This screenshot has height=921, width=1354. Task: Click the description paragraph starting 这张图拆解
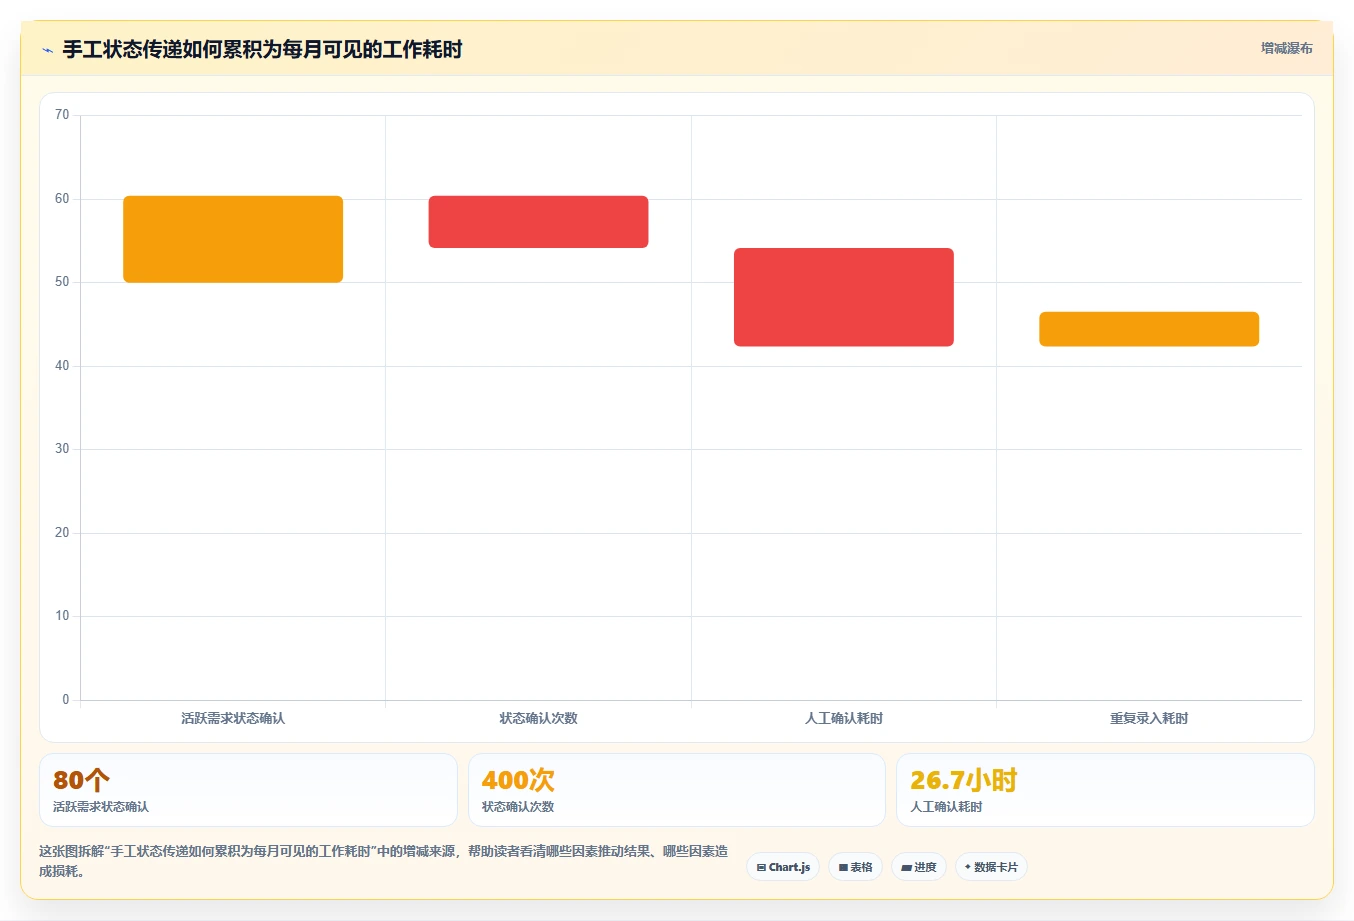coord(384,861)
